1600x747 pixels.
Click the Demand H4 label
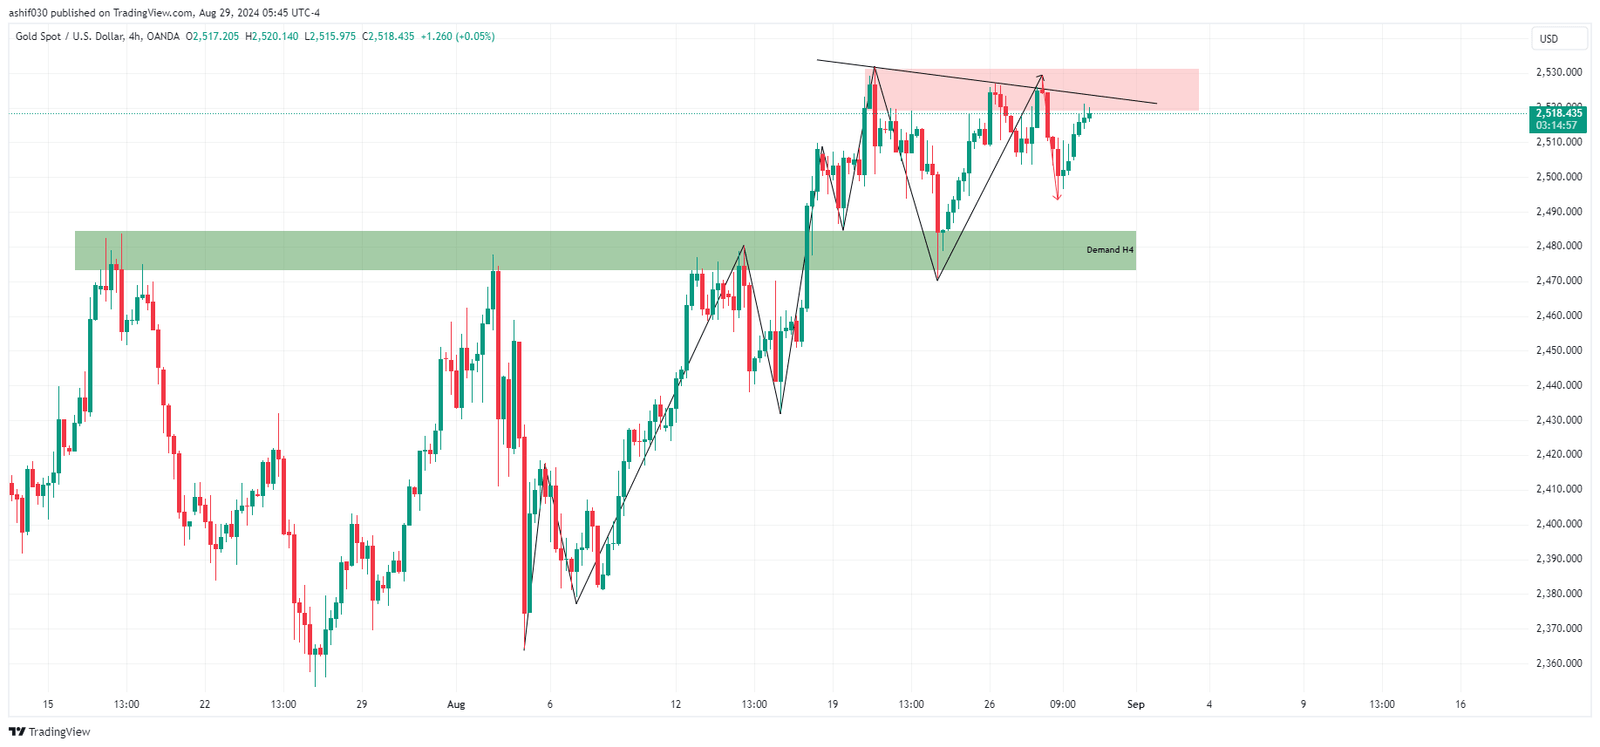pyautogui.click(x=1109, y=250)
